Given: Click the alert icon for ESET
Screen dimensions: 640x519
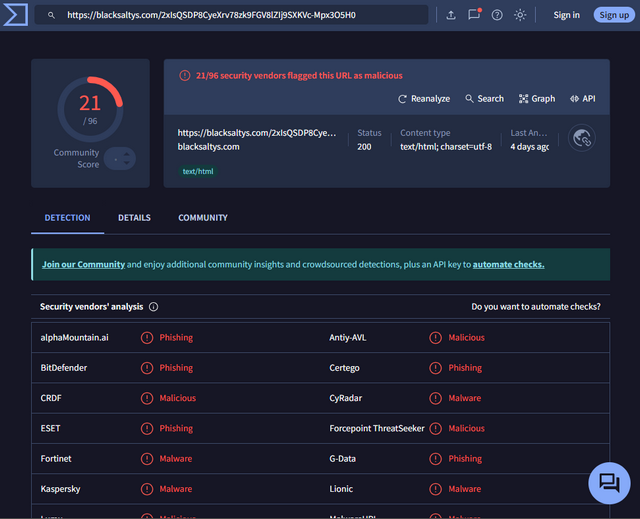Looking at the screenshot, I should pyautogui.click(x=147, y=428).
